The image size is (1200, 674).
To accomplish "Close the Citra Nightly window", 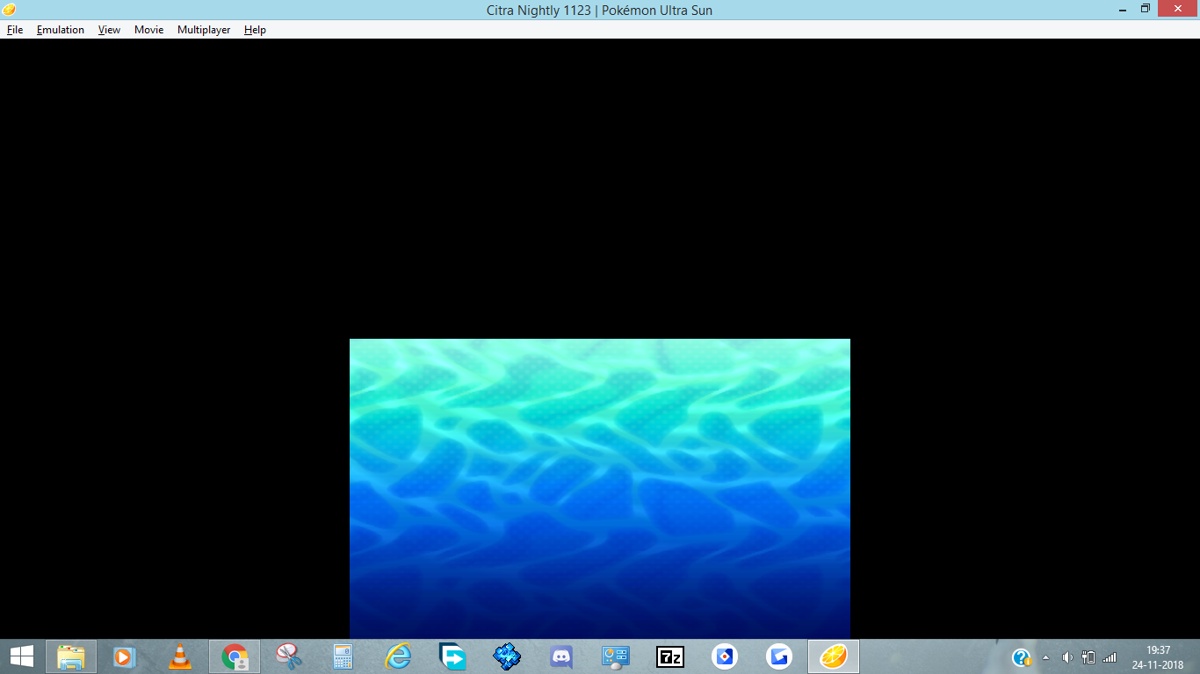I will pyautogui.click(x=1178, y=9).
